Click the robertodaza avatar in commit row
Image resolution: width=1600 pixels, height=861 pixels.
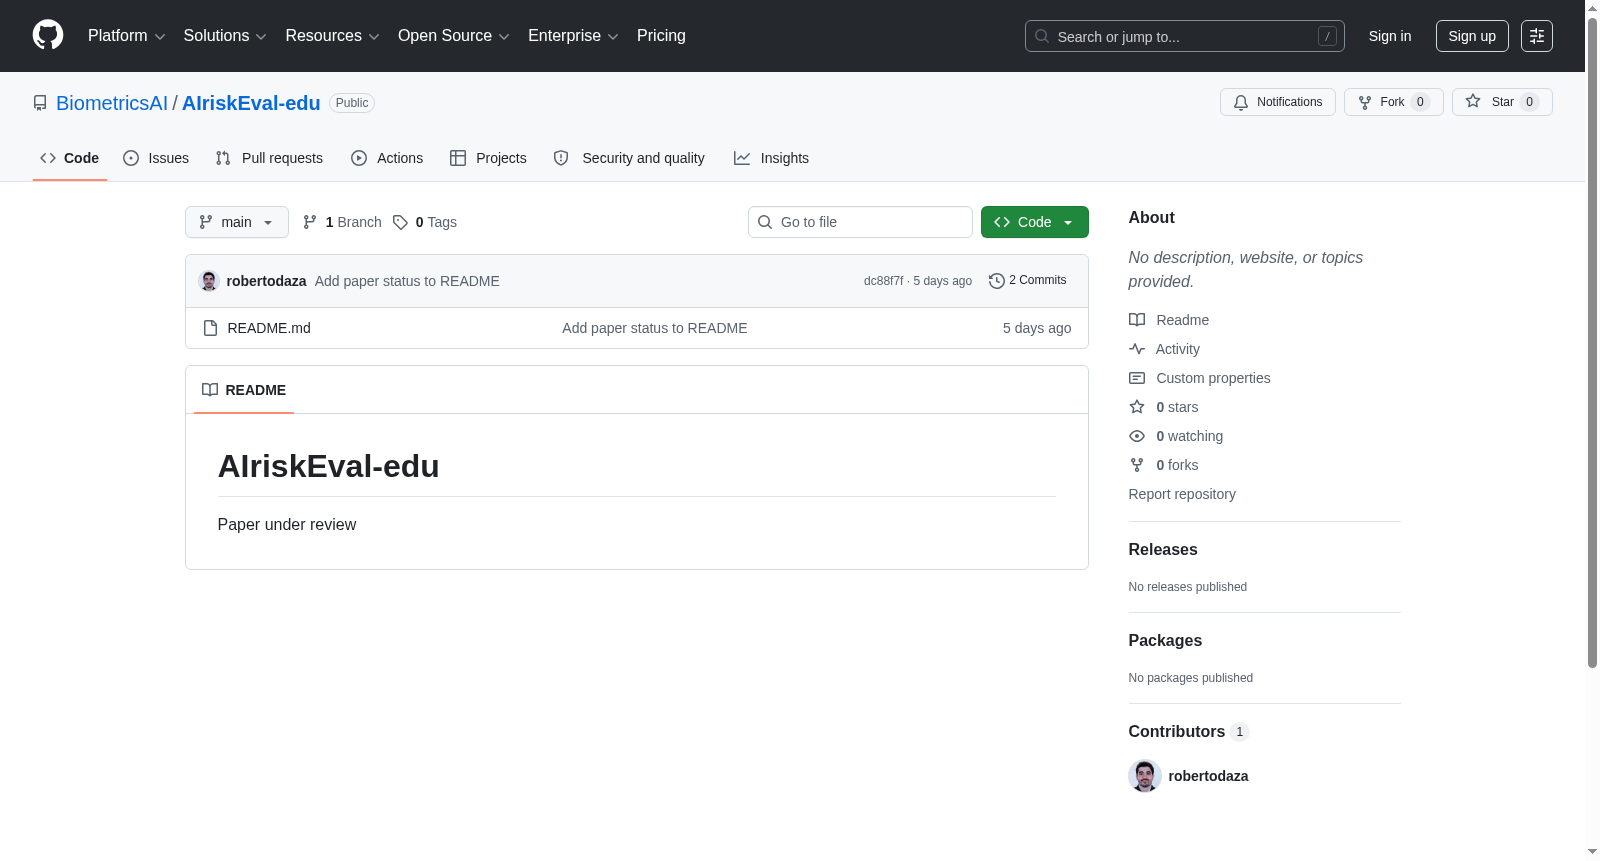tap(209, 281)
